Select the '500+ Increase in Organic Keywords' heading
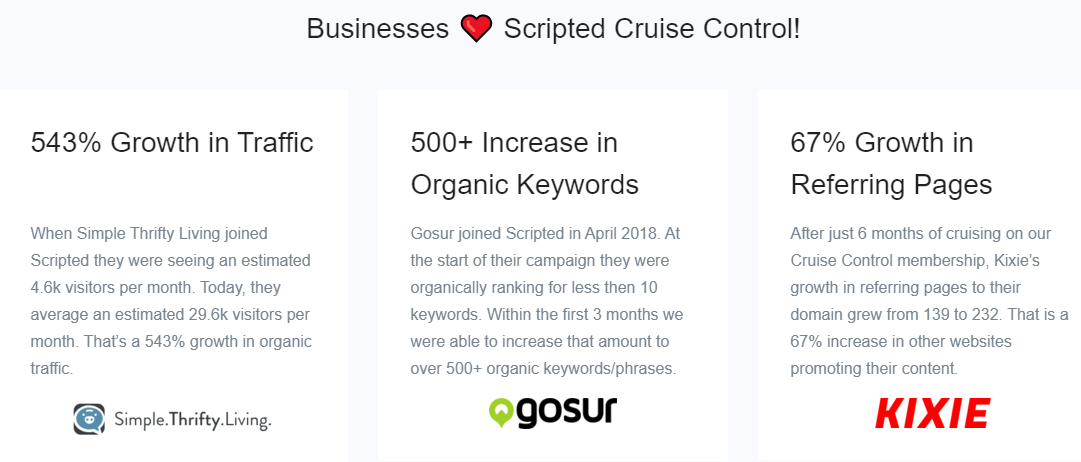The image size is (1081, 462). click(525, 164)
